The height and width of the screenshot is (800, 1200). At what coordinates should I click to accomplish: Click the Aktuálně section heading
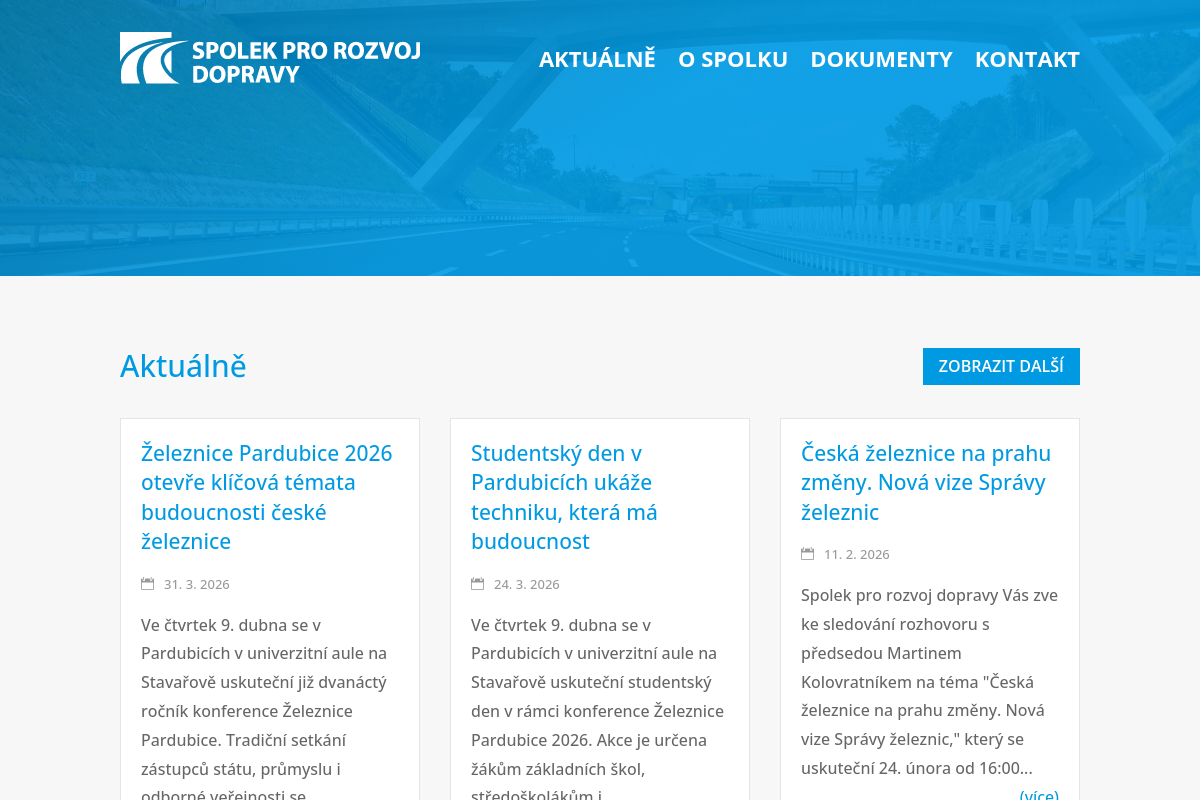(x=183, y=366)
